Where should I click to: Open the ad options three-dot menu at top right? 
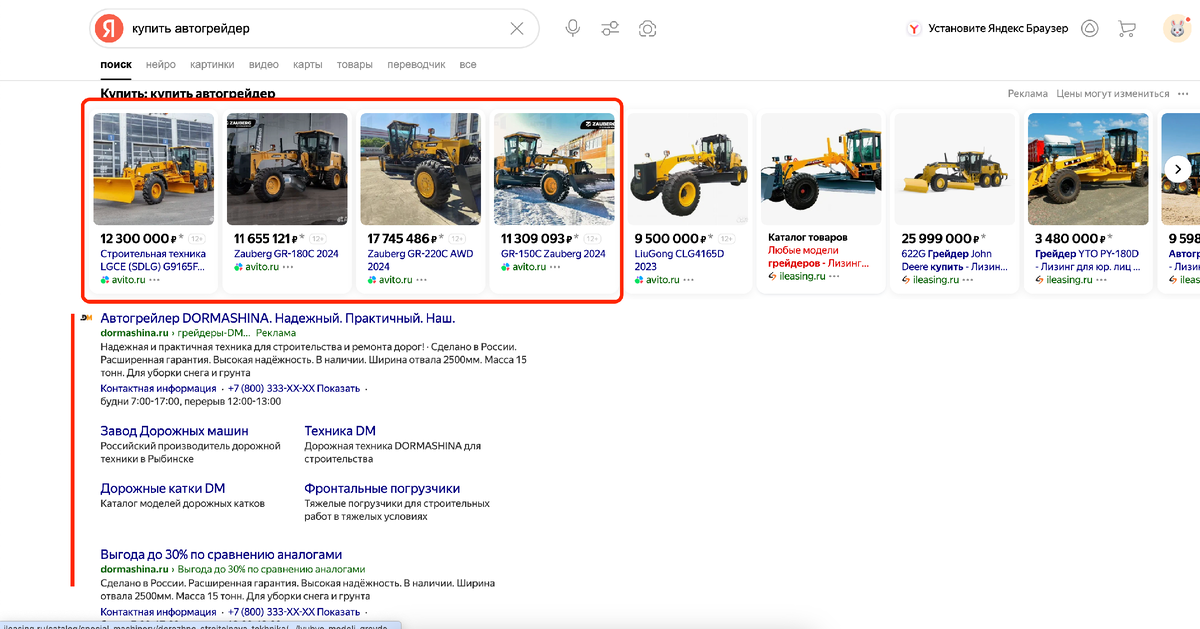point(1183,93)
